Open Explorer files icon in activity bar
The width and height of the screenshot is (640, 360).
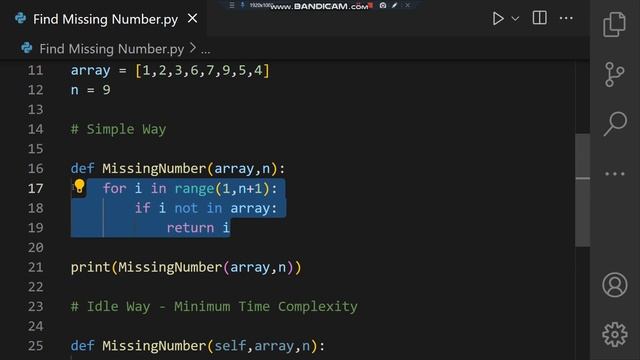point(614,24)
